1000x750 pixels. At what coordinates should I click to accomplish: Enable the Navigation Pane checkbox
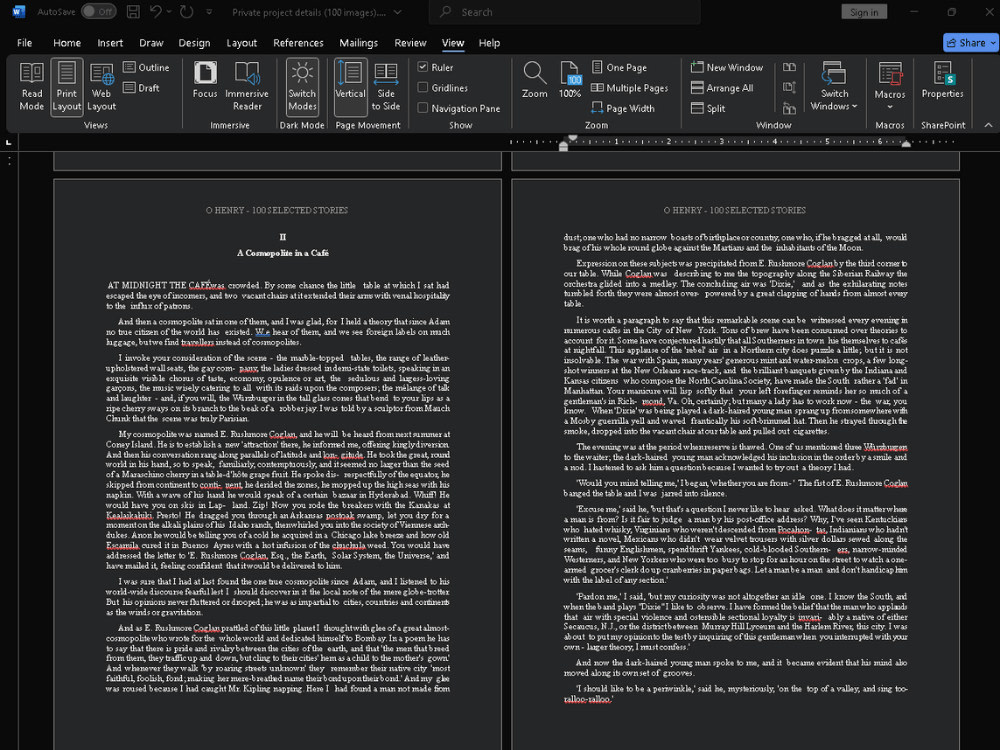(x=422, y=108)
